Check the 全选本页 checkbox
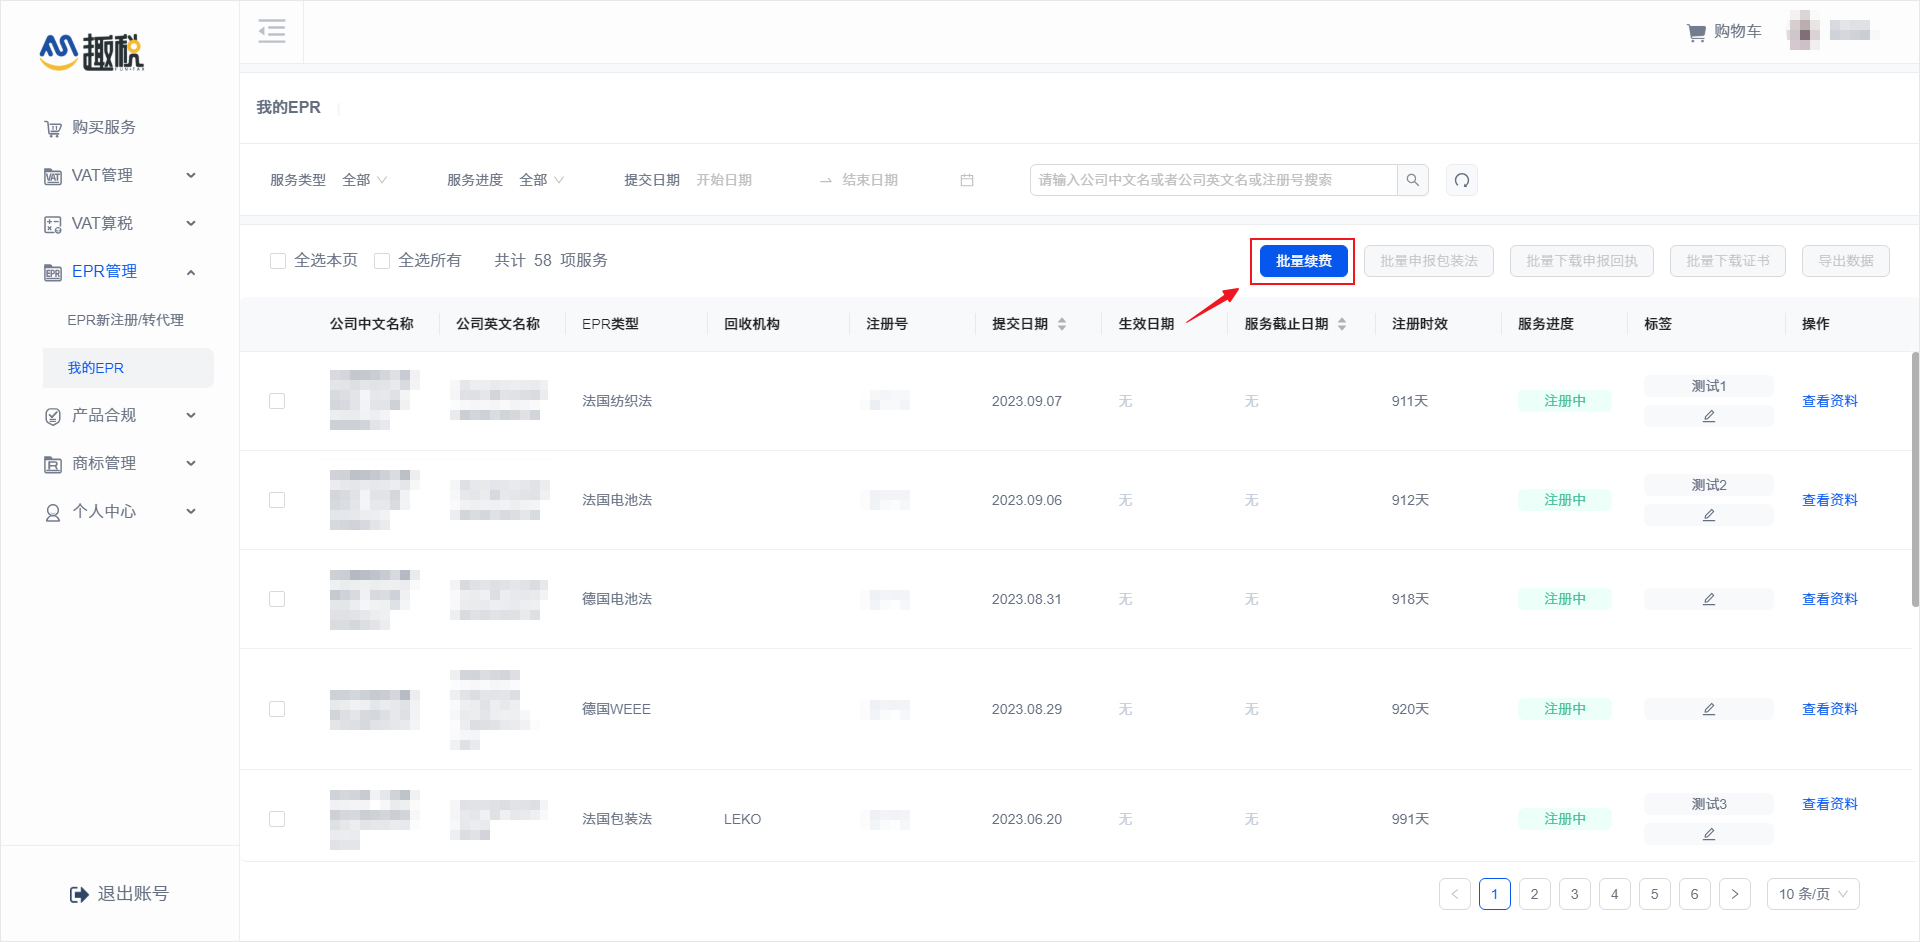The height and width of the screenshot is (942, 1920). (278, 260)
